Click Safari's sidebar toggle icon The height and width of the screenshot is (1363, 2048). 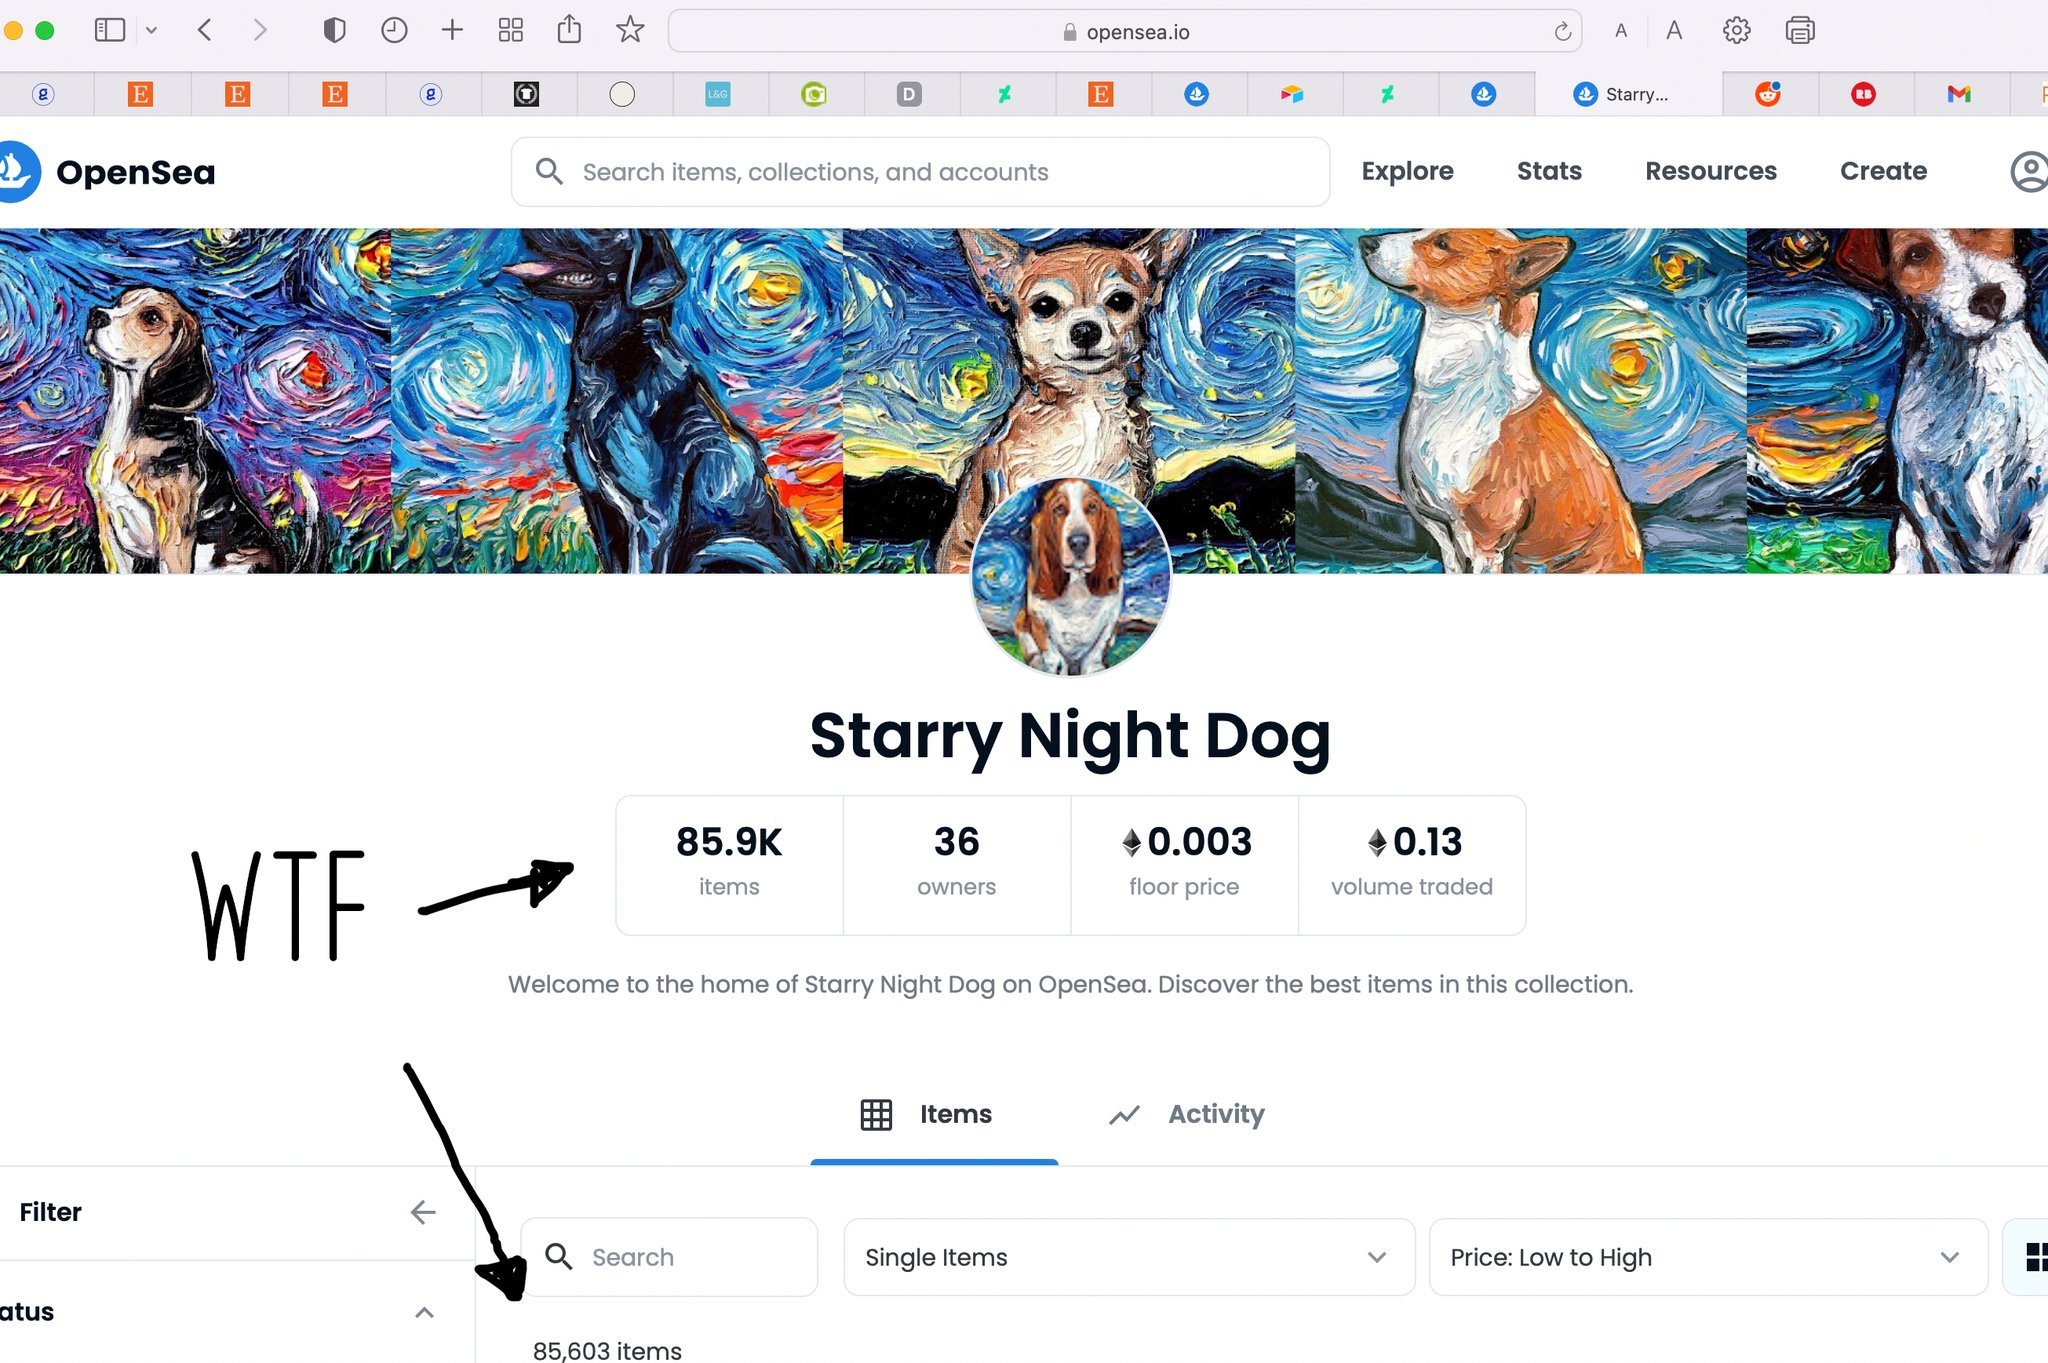click(109, 30)
